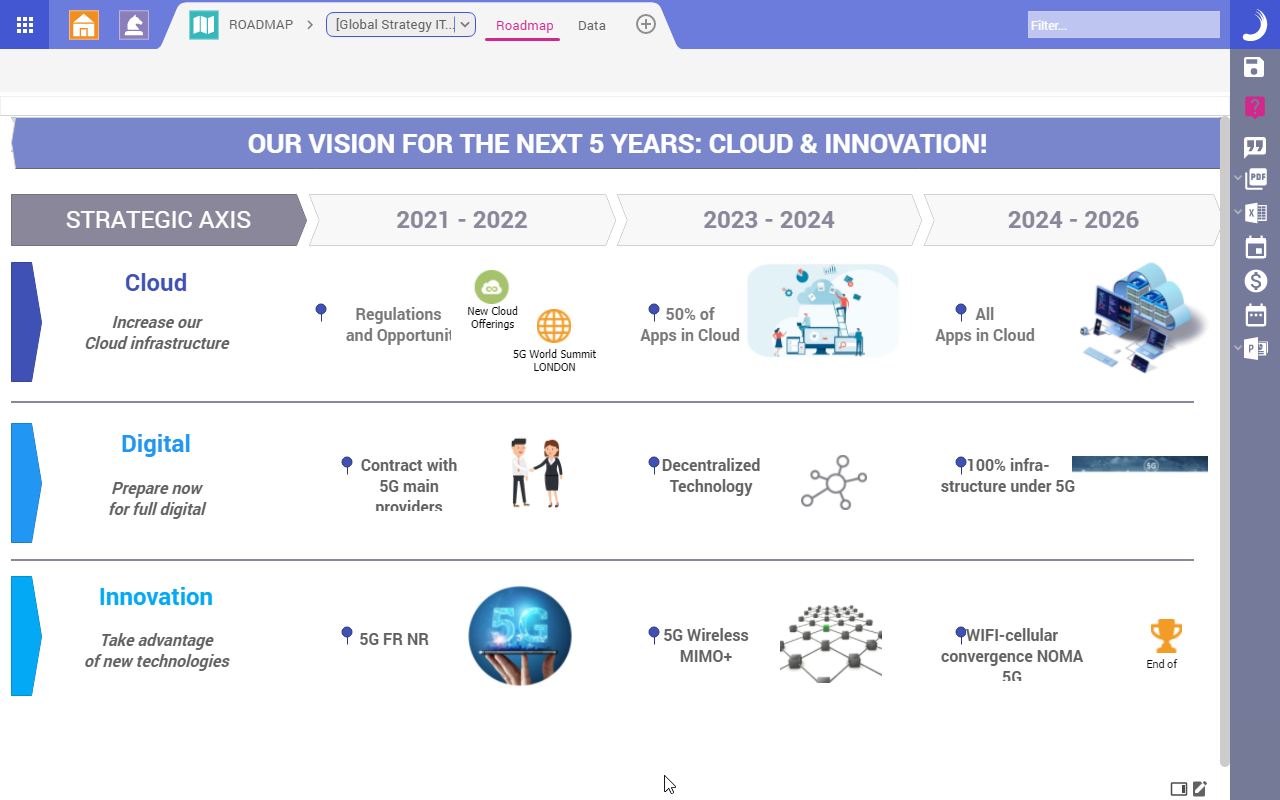Click the Contract with 5G main providers text
1280x800 pixels.
pyautogui.click(x=409, y=485)
